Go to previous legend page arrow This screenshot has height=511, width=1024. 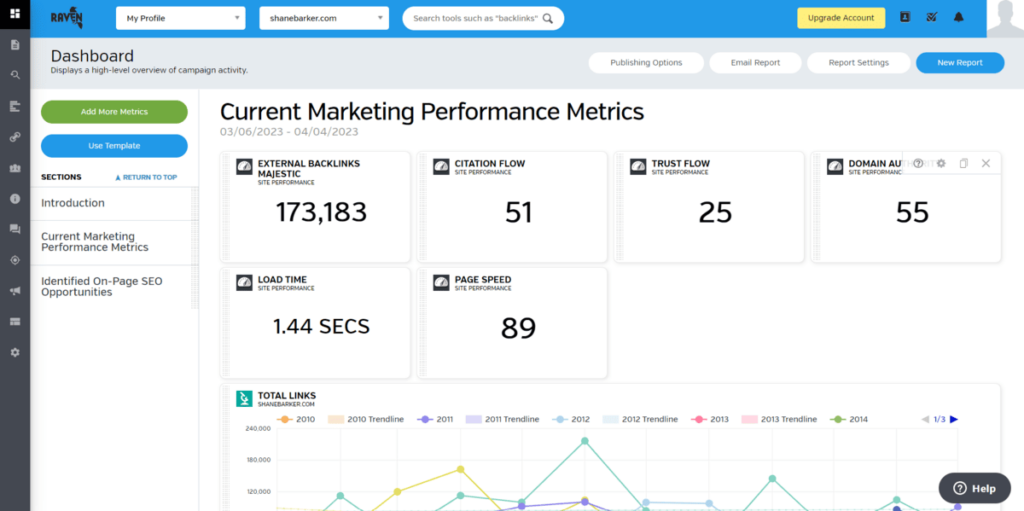point(925,420)
